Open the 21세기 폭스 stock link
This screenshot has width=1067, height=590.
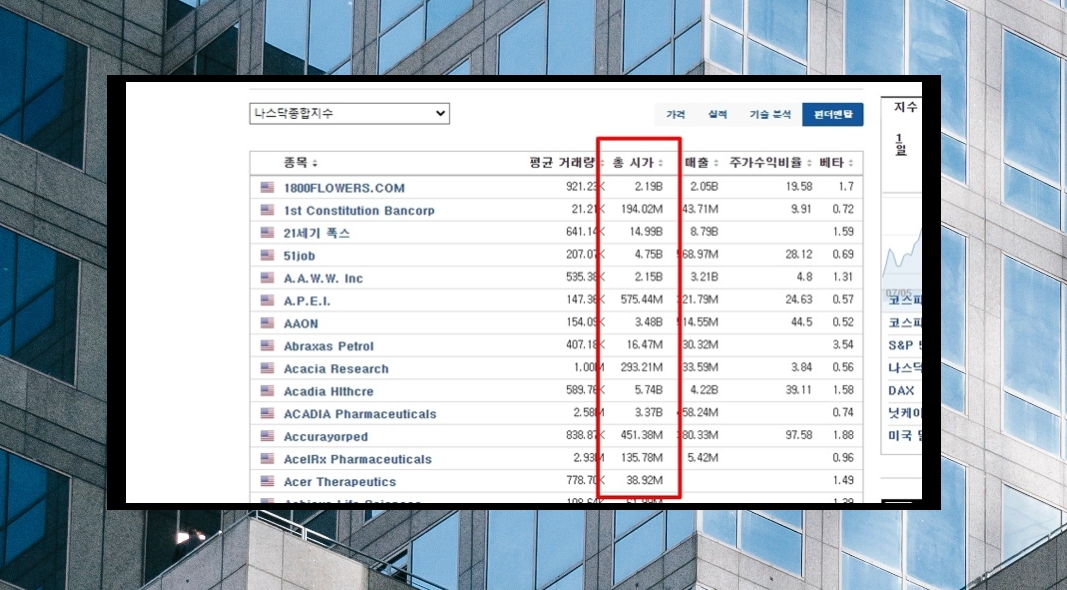tap(316, 233)
